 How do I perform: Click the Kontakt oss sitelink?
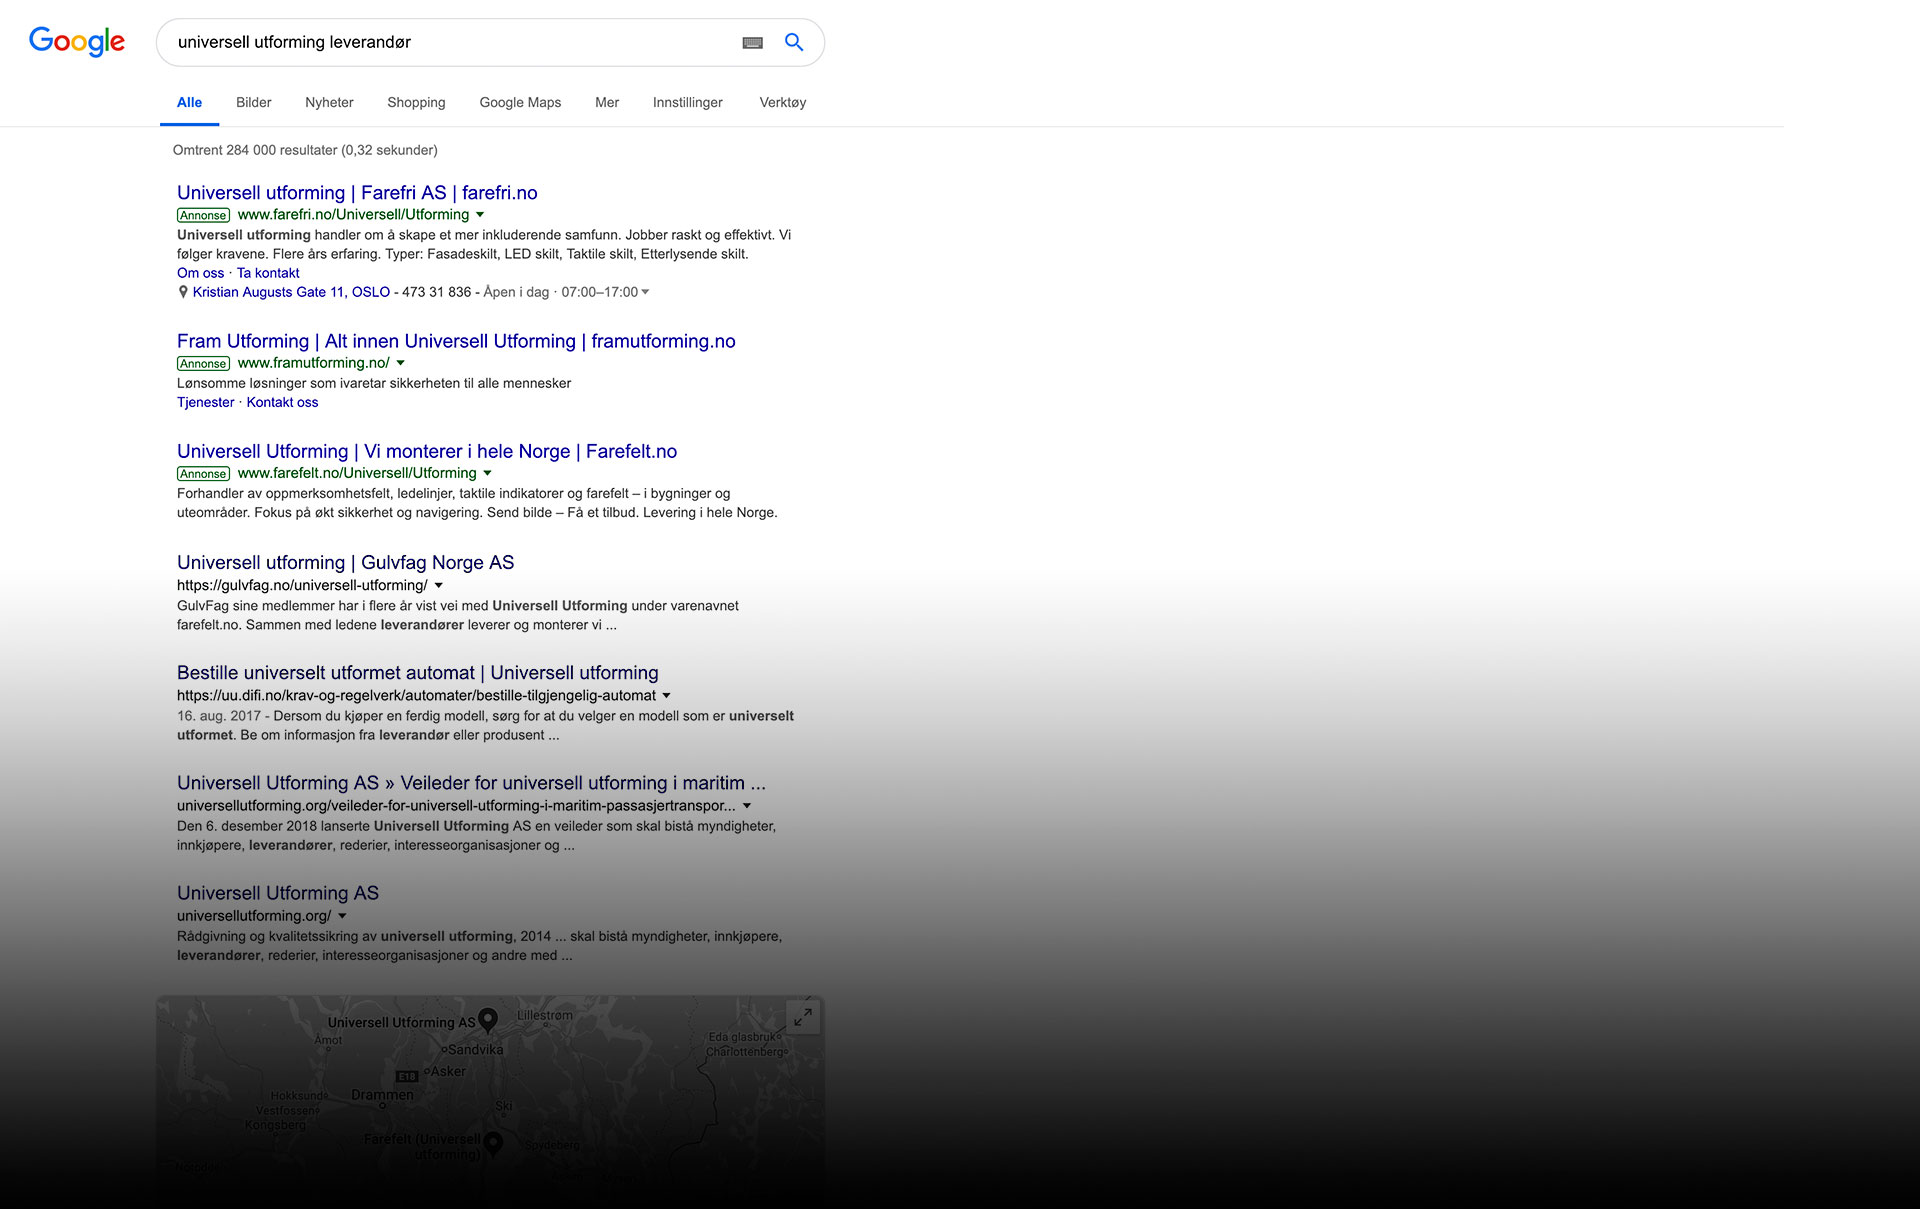point(283,402)
